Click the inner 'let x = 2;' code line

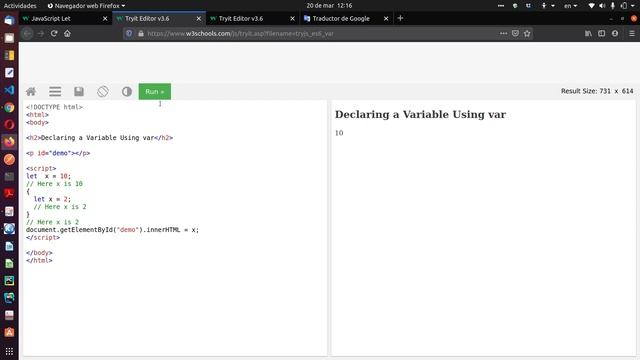(52, 199)
